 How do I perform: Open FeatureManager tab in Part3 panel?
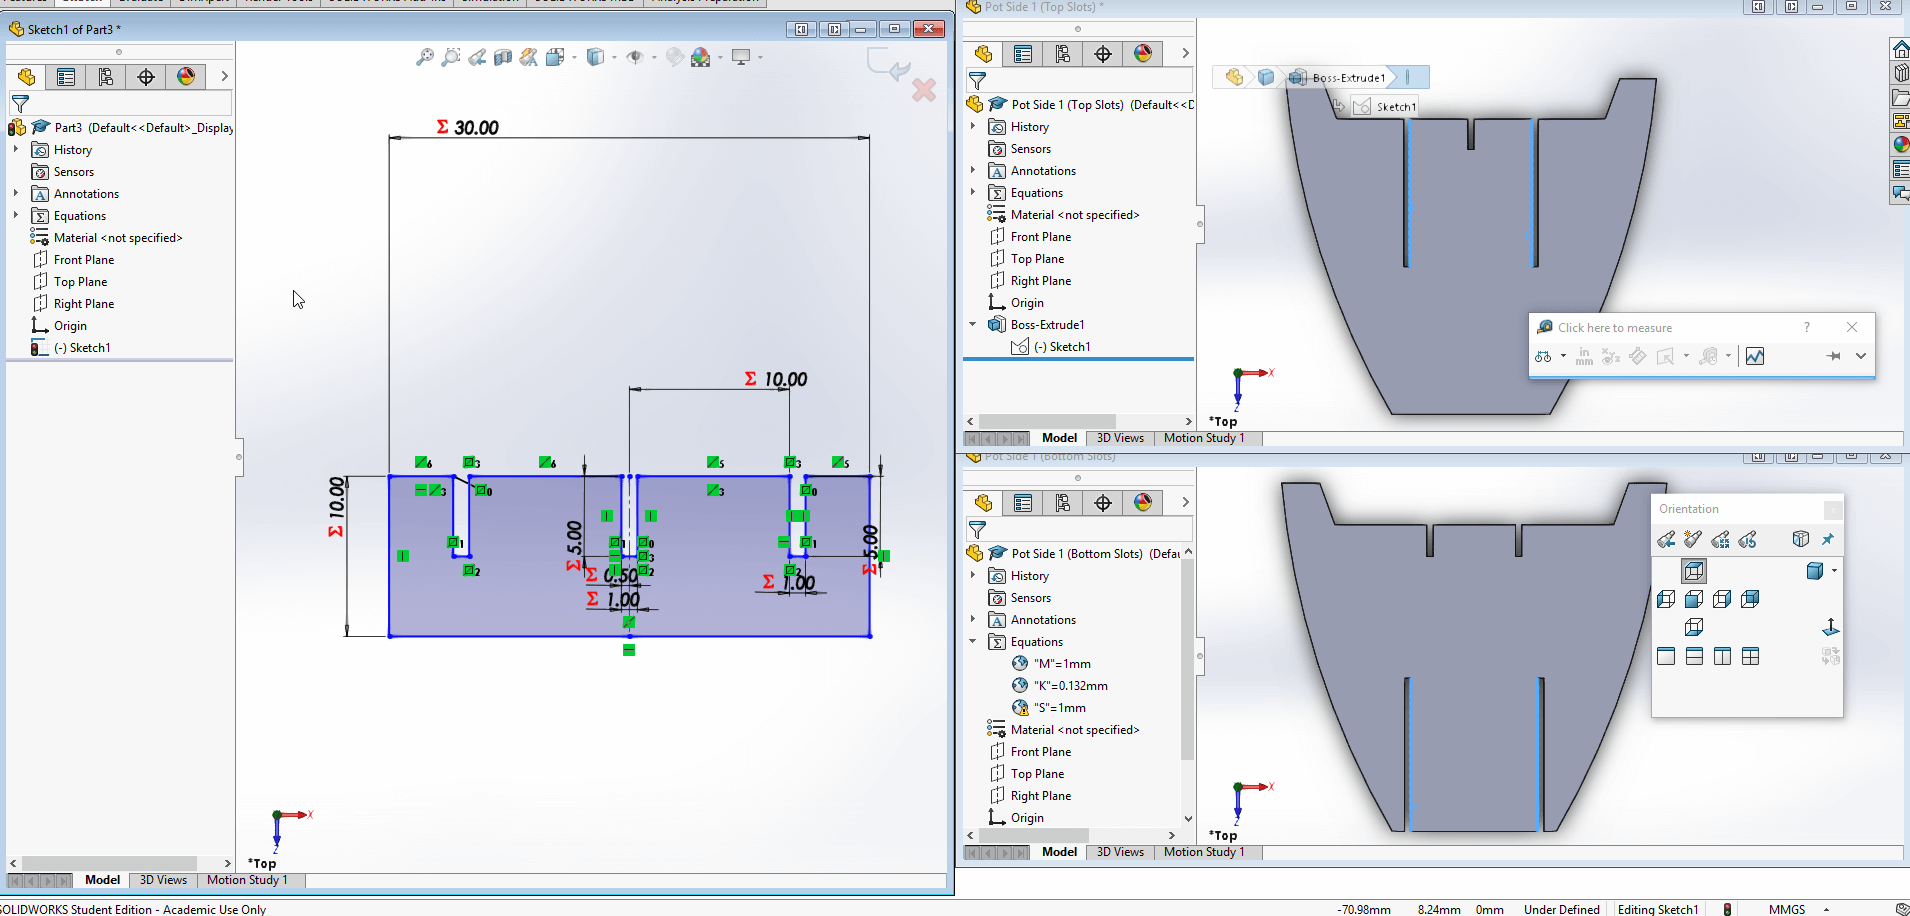pyautogui.click(x=26, y=77)
